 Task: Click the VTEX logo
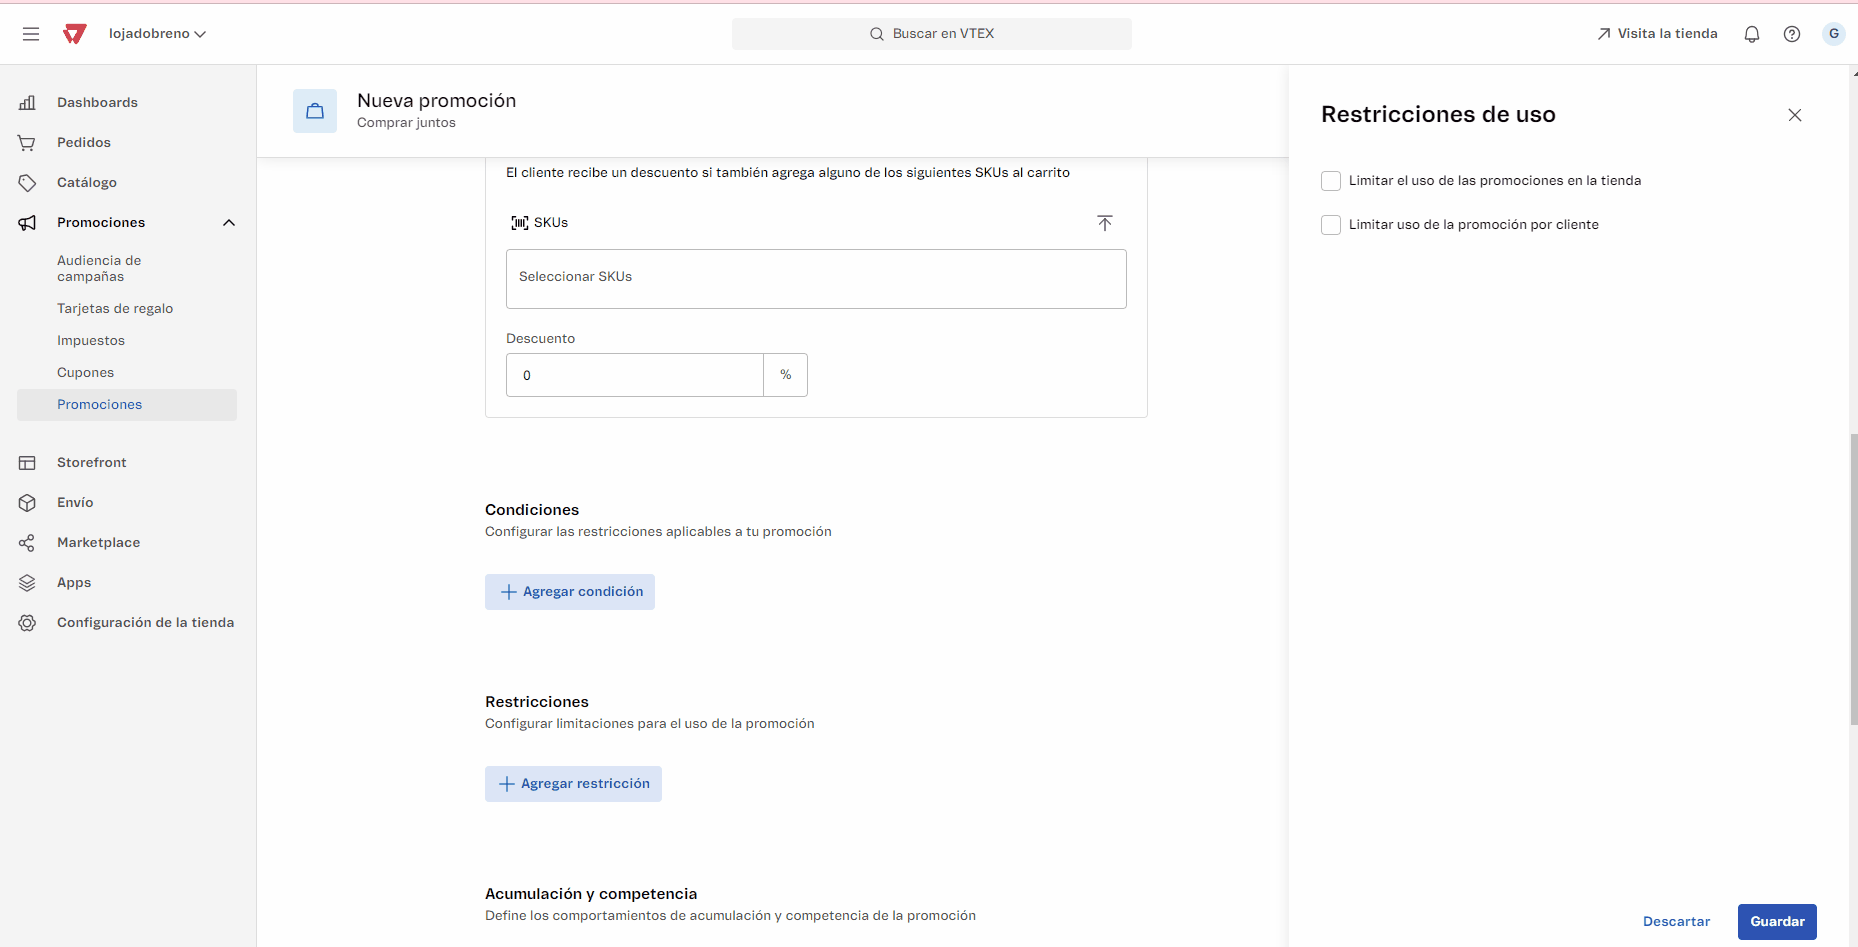pyautogui.click(x=74, y=33)
